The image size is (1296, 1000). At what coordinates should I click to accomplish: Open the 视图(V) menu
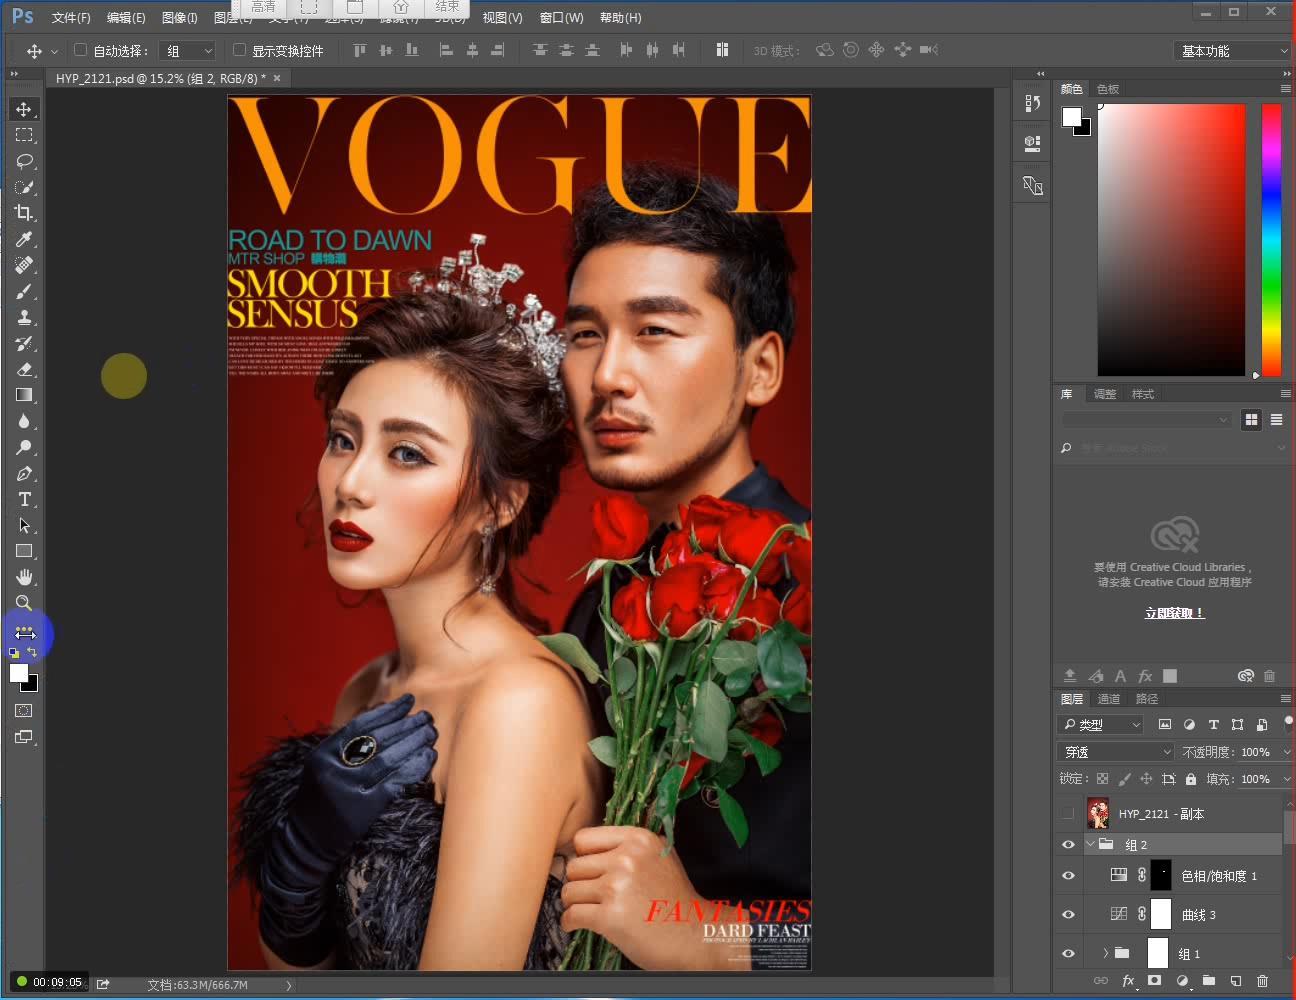(502, 18)
